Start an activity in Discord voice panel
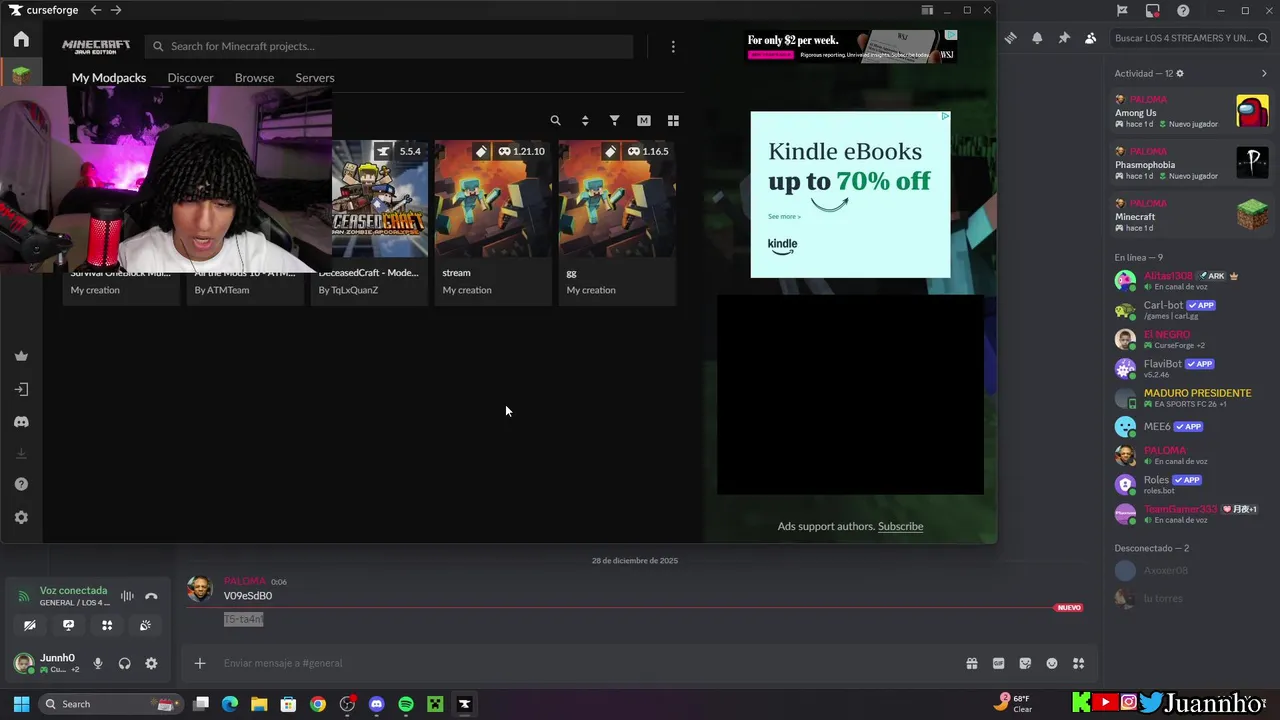Viewport: 1280px width, 720px height. [107, 625]
